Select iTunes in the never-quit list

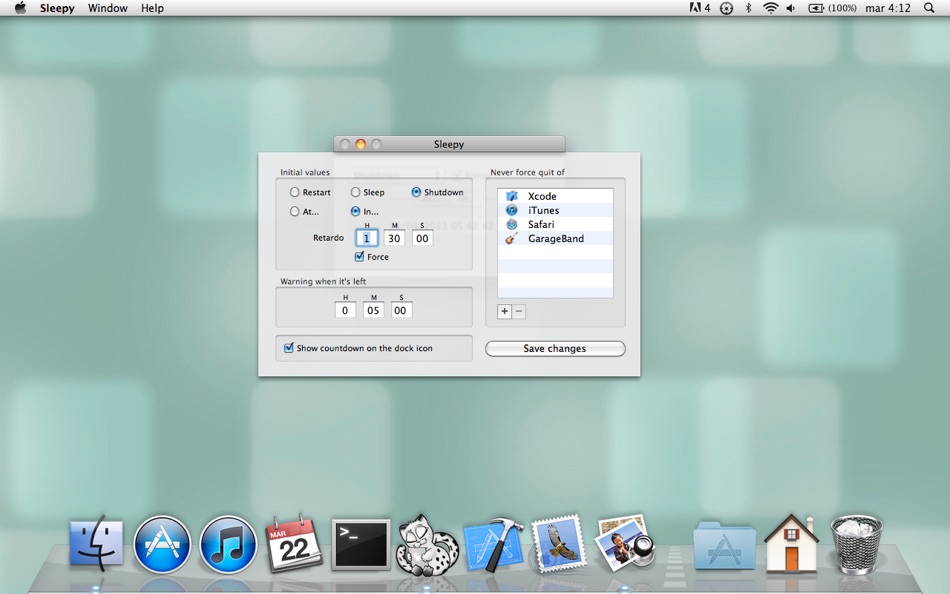(555, 210)
